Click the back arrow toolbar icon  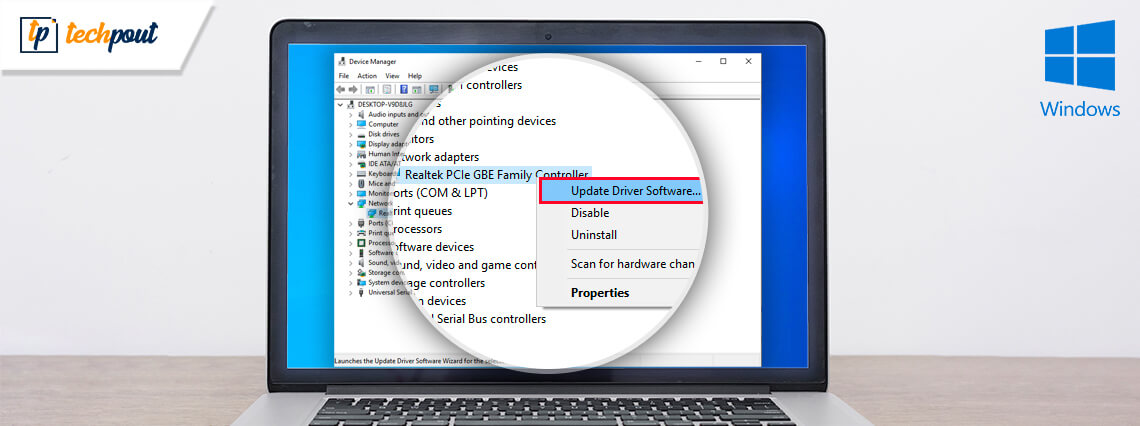(342, 89)
